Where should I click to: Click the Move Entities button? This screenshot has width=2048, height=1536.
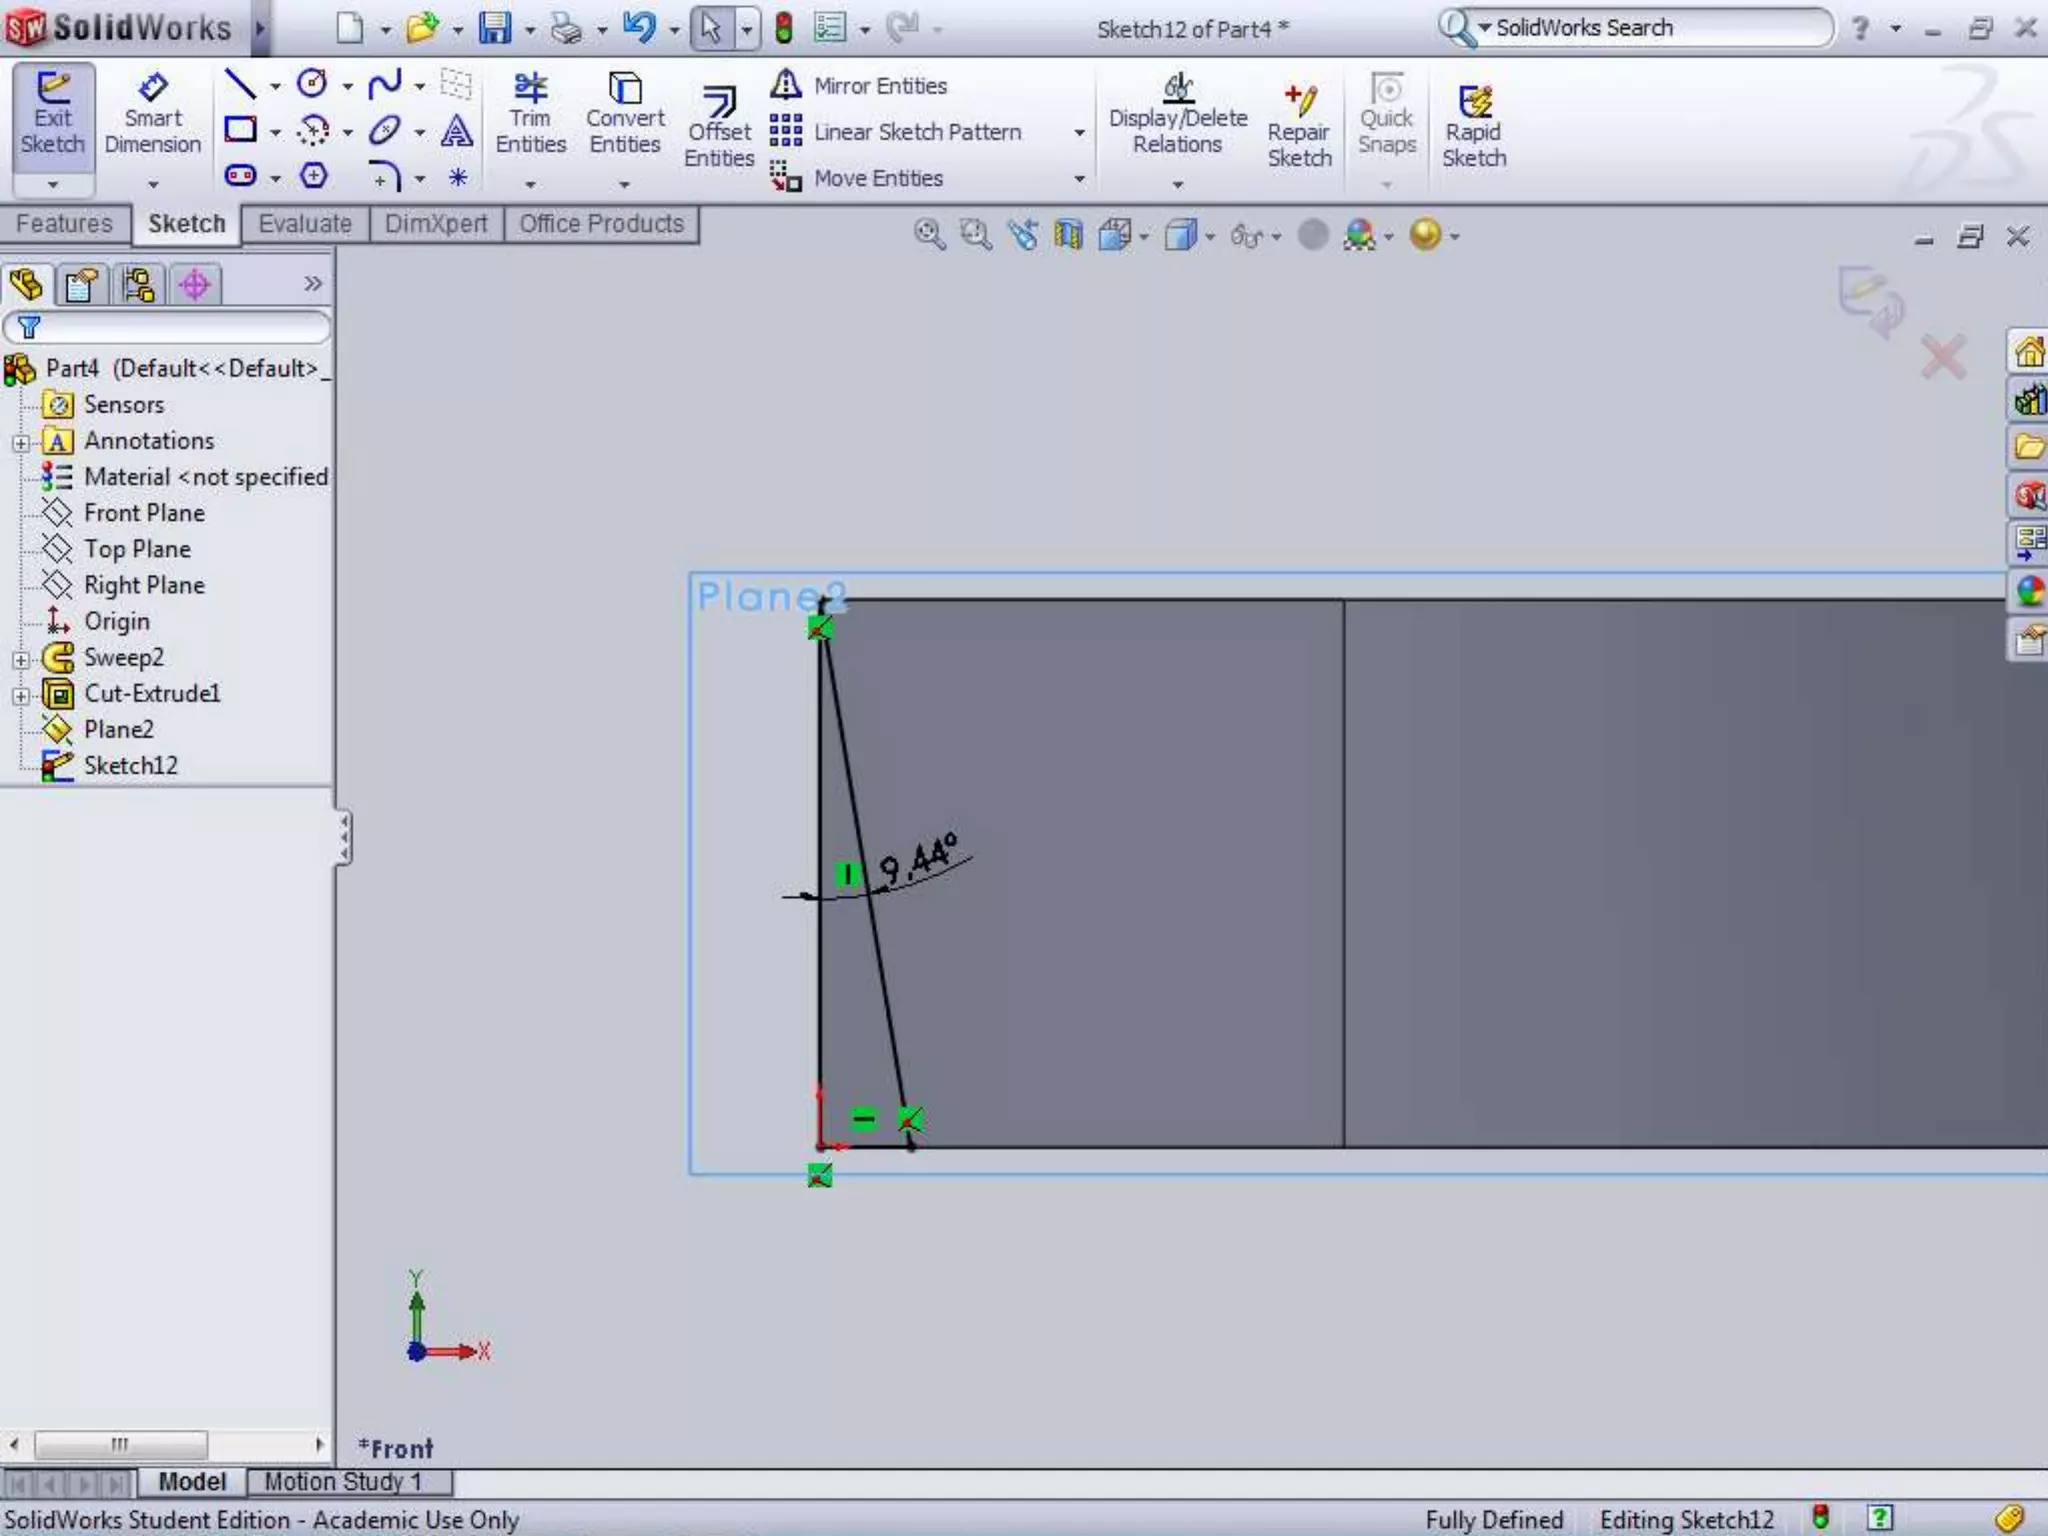tap(860, 178)
